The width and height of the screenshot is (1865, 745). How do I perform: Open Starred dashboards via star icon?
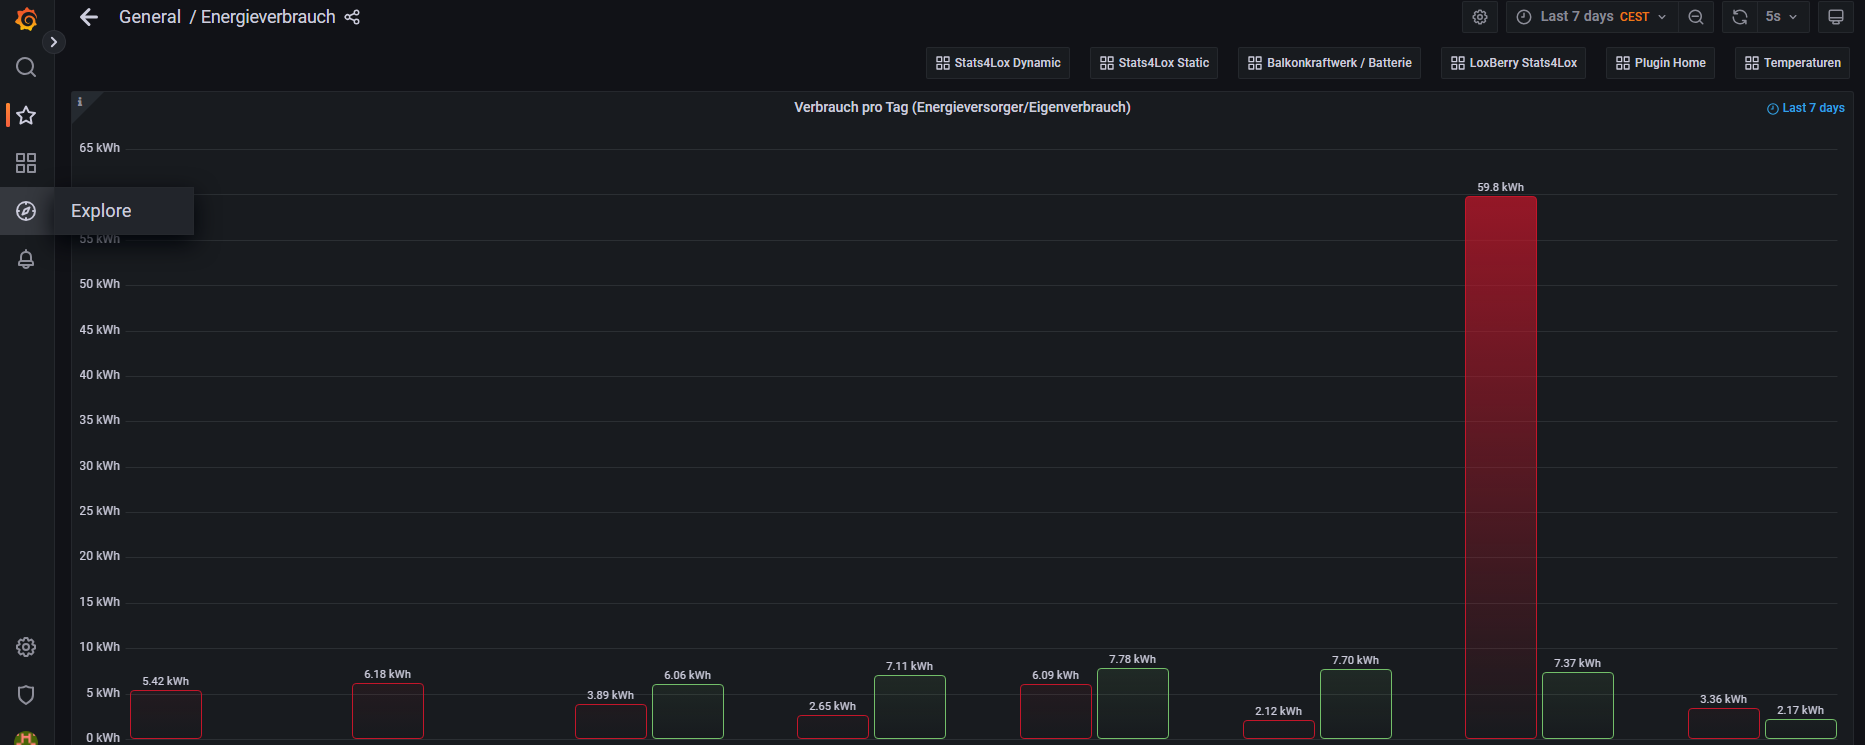point(26,115)
